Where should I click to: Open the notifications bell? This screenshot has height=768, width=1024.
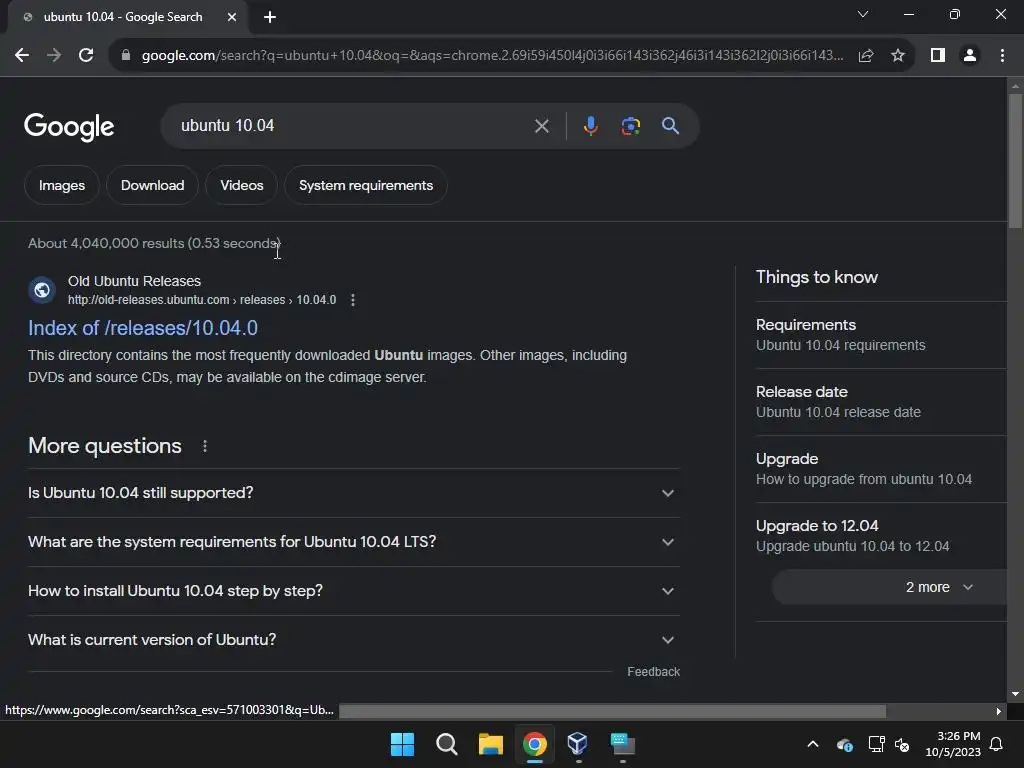(x=997, y=744)
